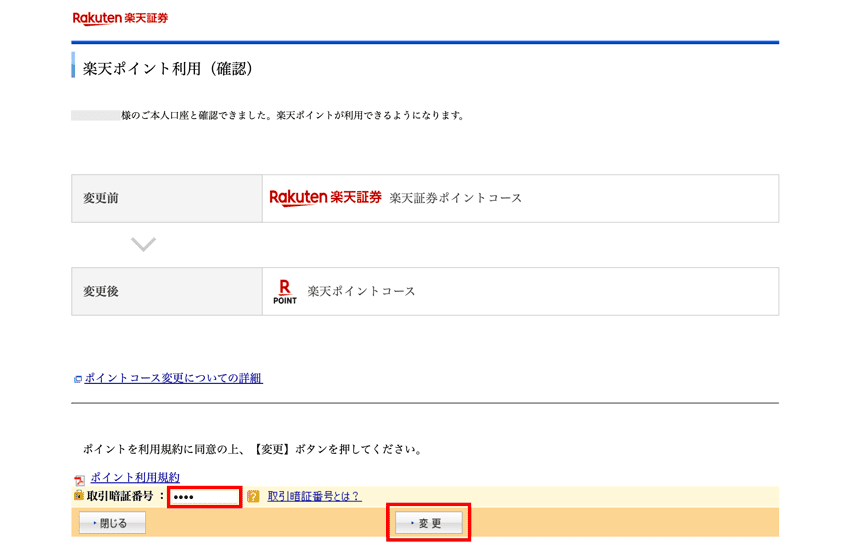Click the 取引暗証番号： label text
Viewport: 850px width, 544px height.
click(x=126, y=496)
